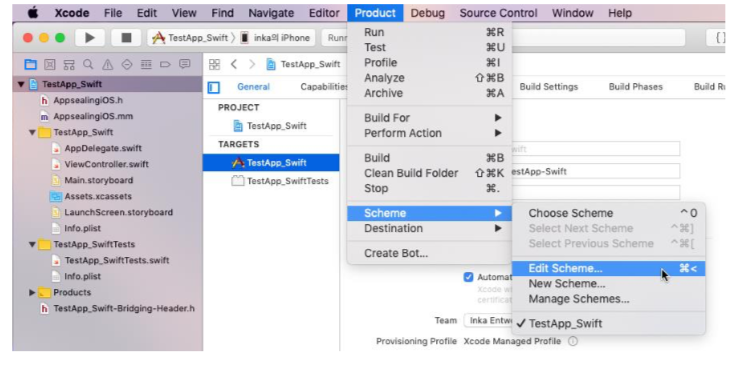Open the Project navigator folder icon

tap(31, 64)
